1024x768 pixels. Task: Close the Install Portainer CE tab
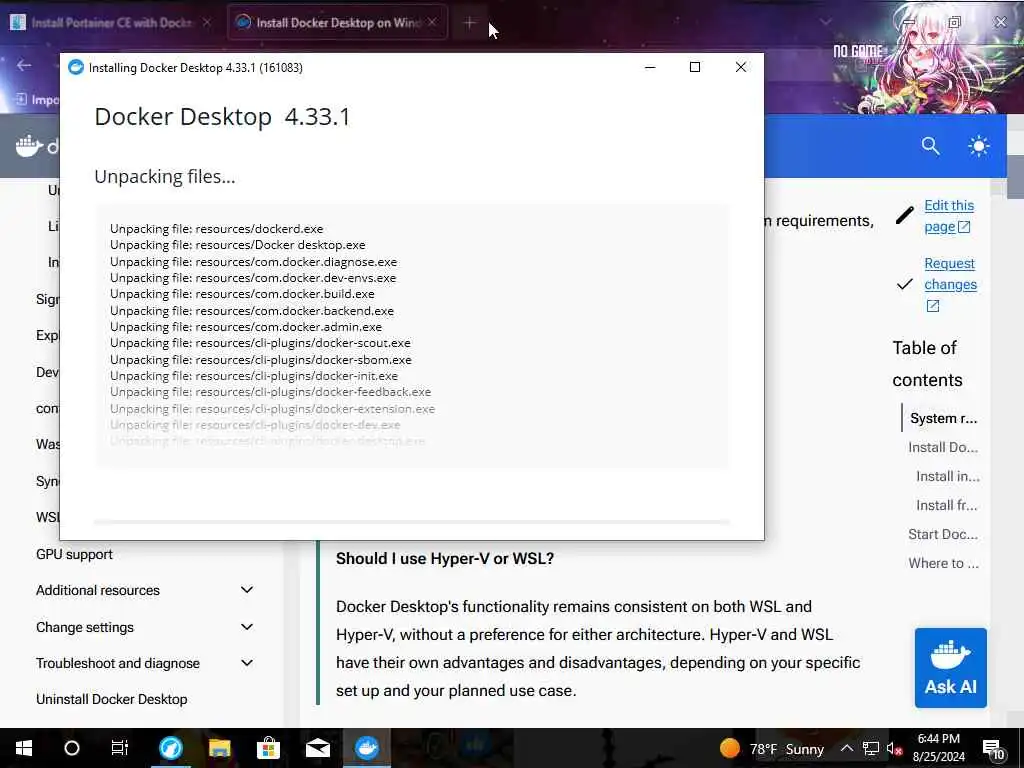206,22
